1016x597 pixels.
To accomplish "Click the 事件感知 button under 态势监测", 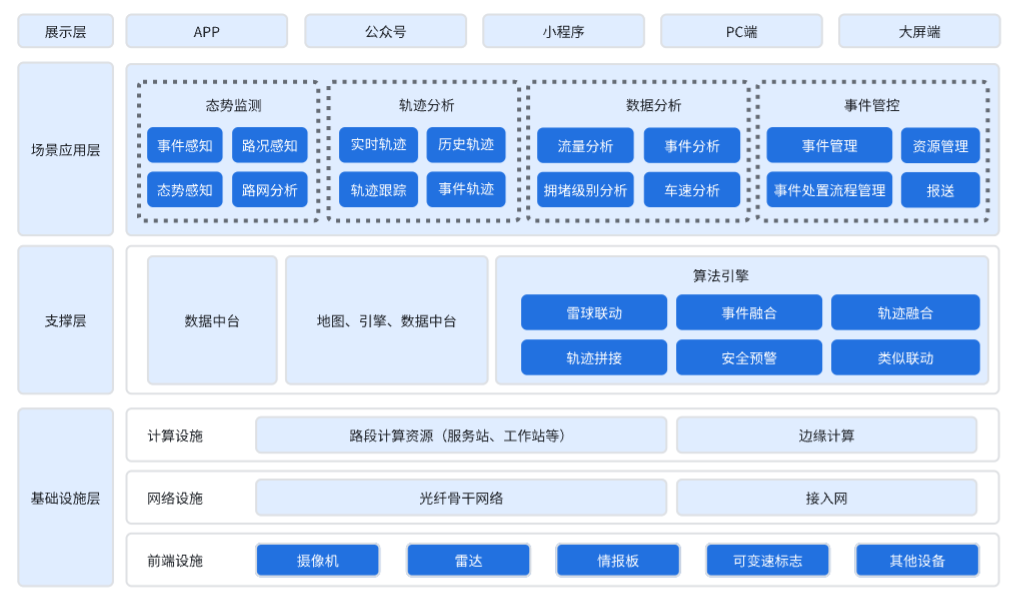I will click(x=185, y=145).
